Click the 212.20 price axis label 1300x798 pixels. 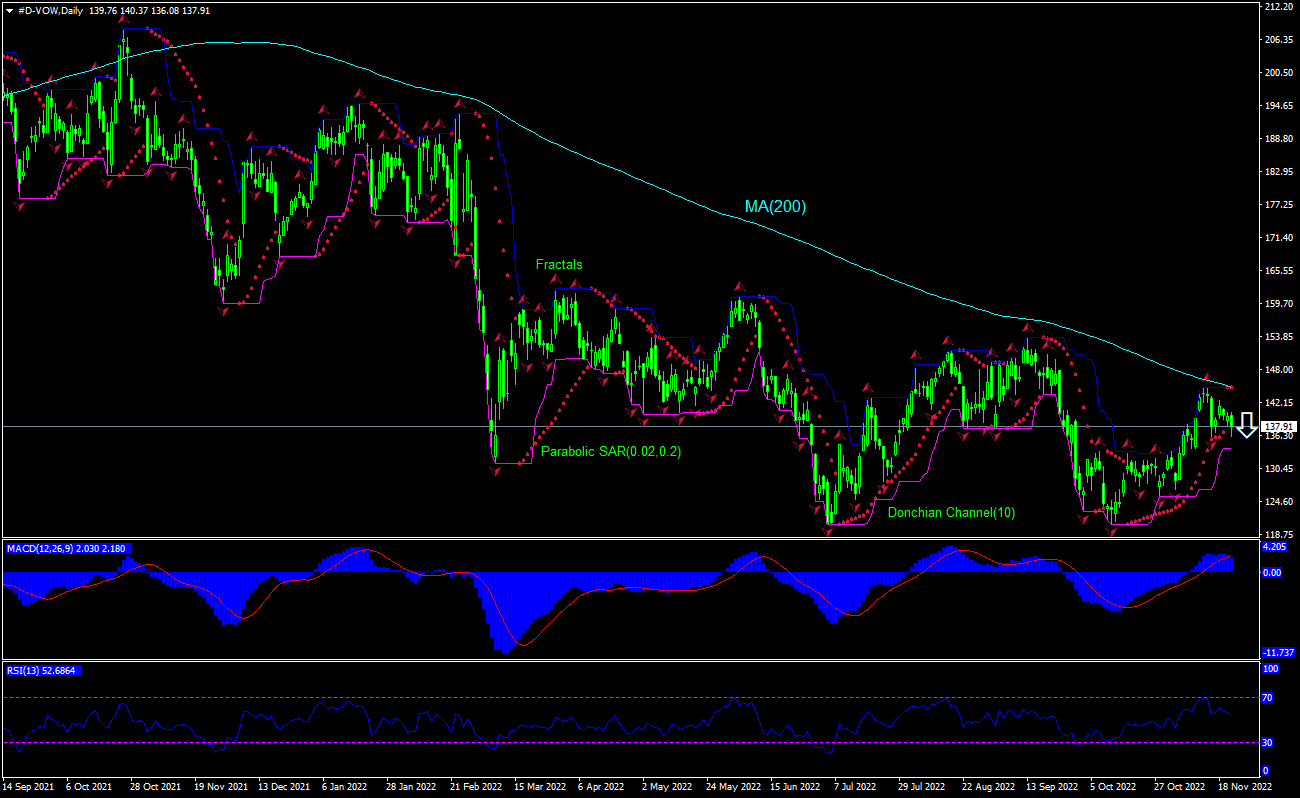1277,7
